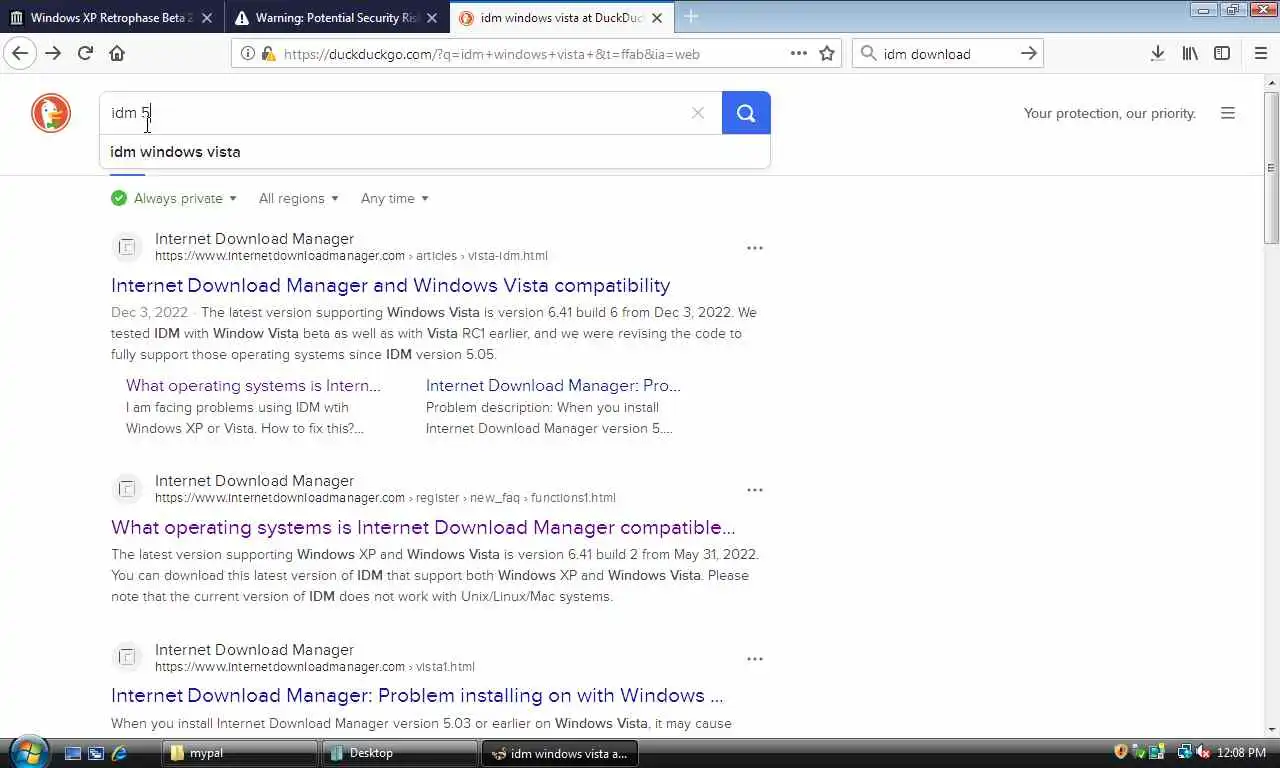This screenshot has width=1280, height=768.
Task: Click the lock warning icon in address bar
Action: tap(267, 54)
